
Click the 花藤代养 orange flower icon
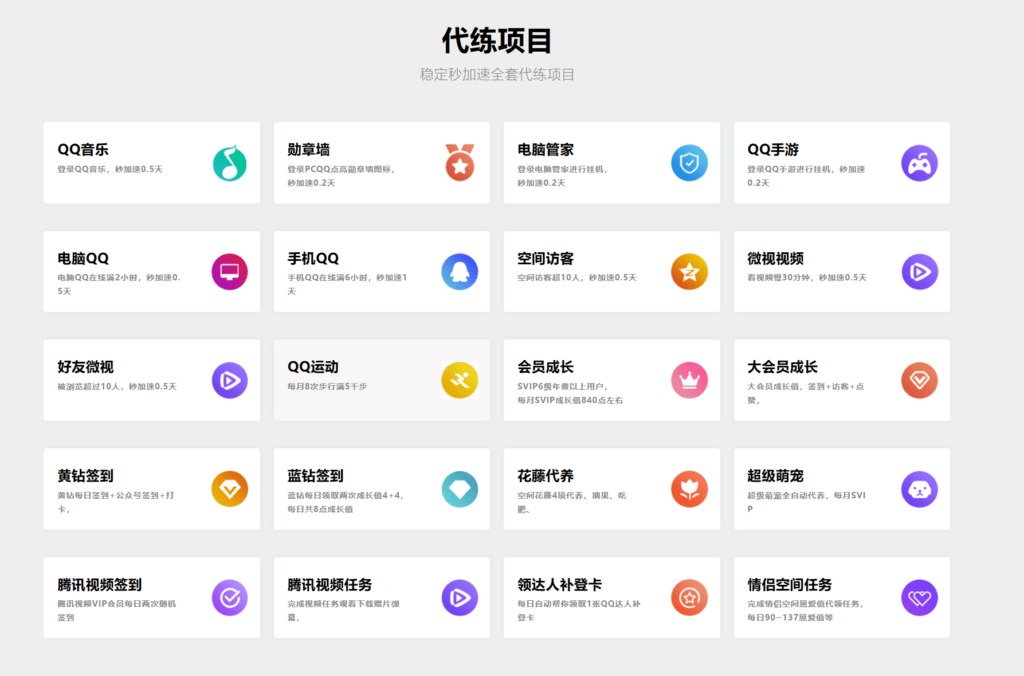coord(690,489)
